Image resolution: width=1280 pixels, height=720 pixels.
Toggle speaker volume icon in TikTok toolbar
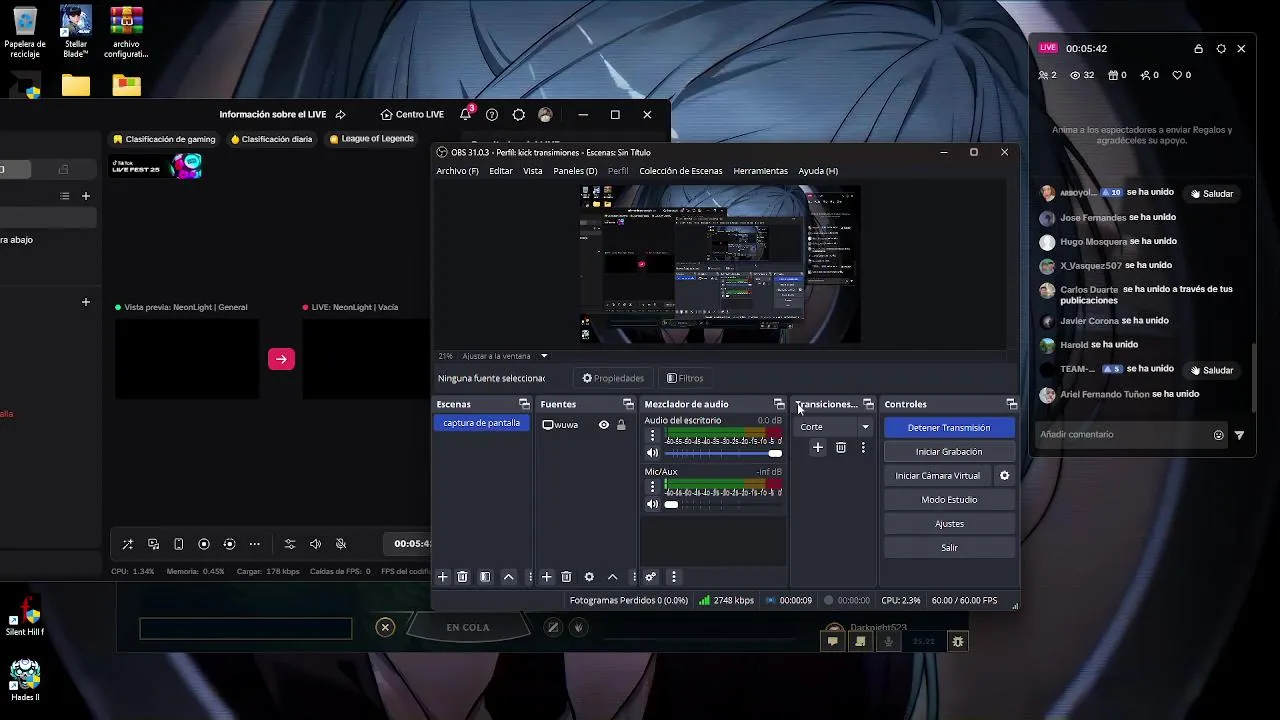click(316, 544)
